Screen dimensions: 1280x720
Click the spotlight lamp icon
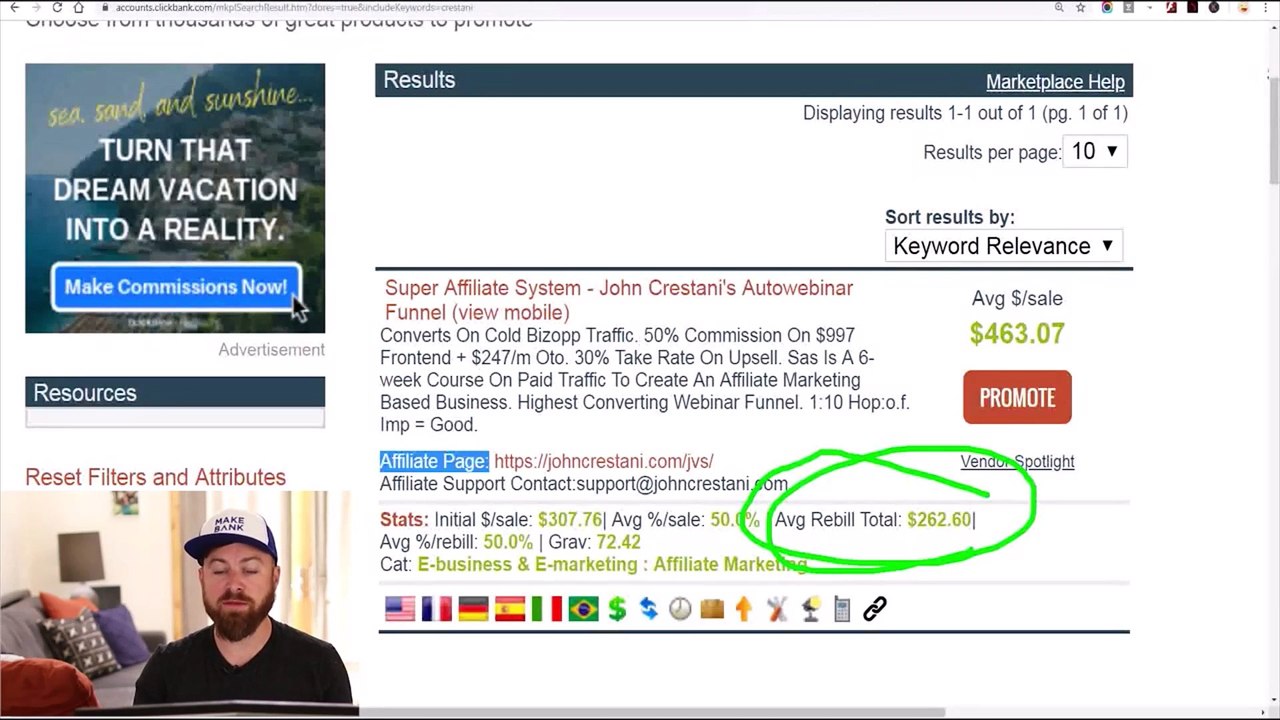(x=810, y=608)
